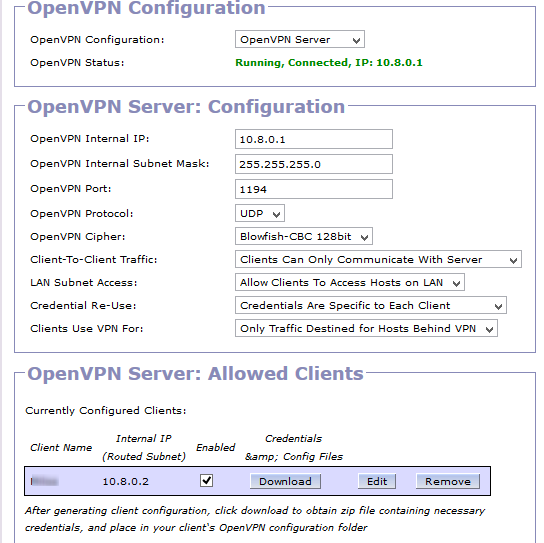Click the 'OpenVPN Status:' label
The height and width of the screenshot is (543, 544).
click(77, 62)
